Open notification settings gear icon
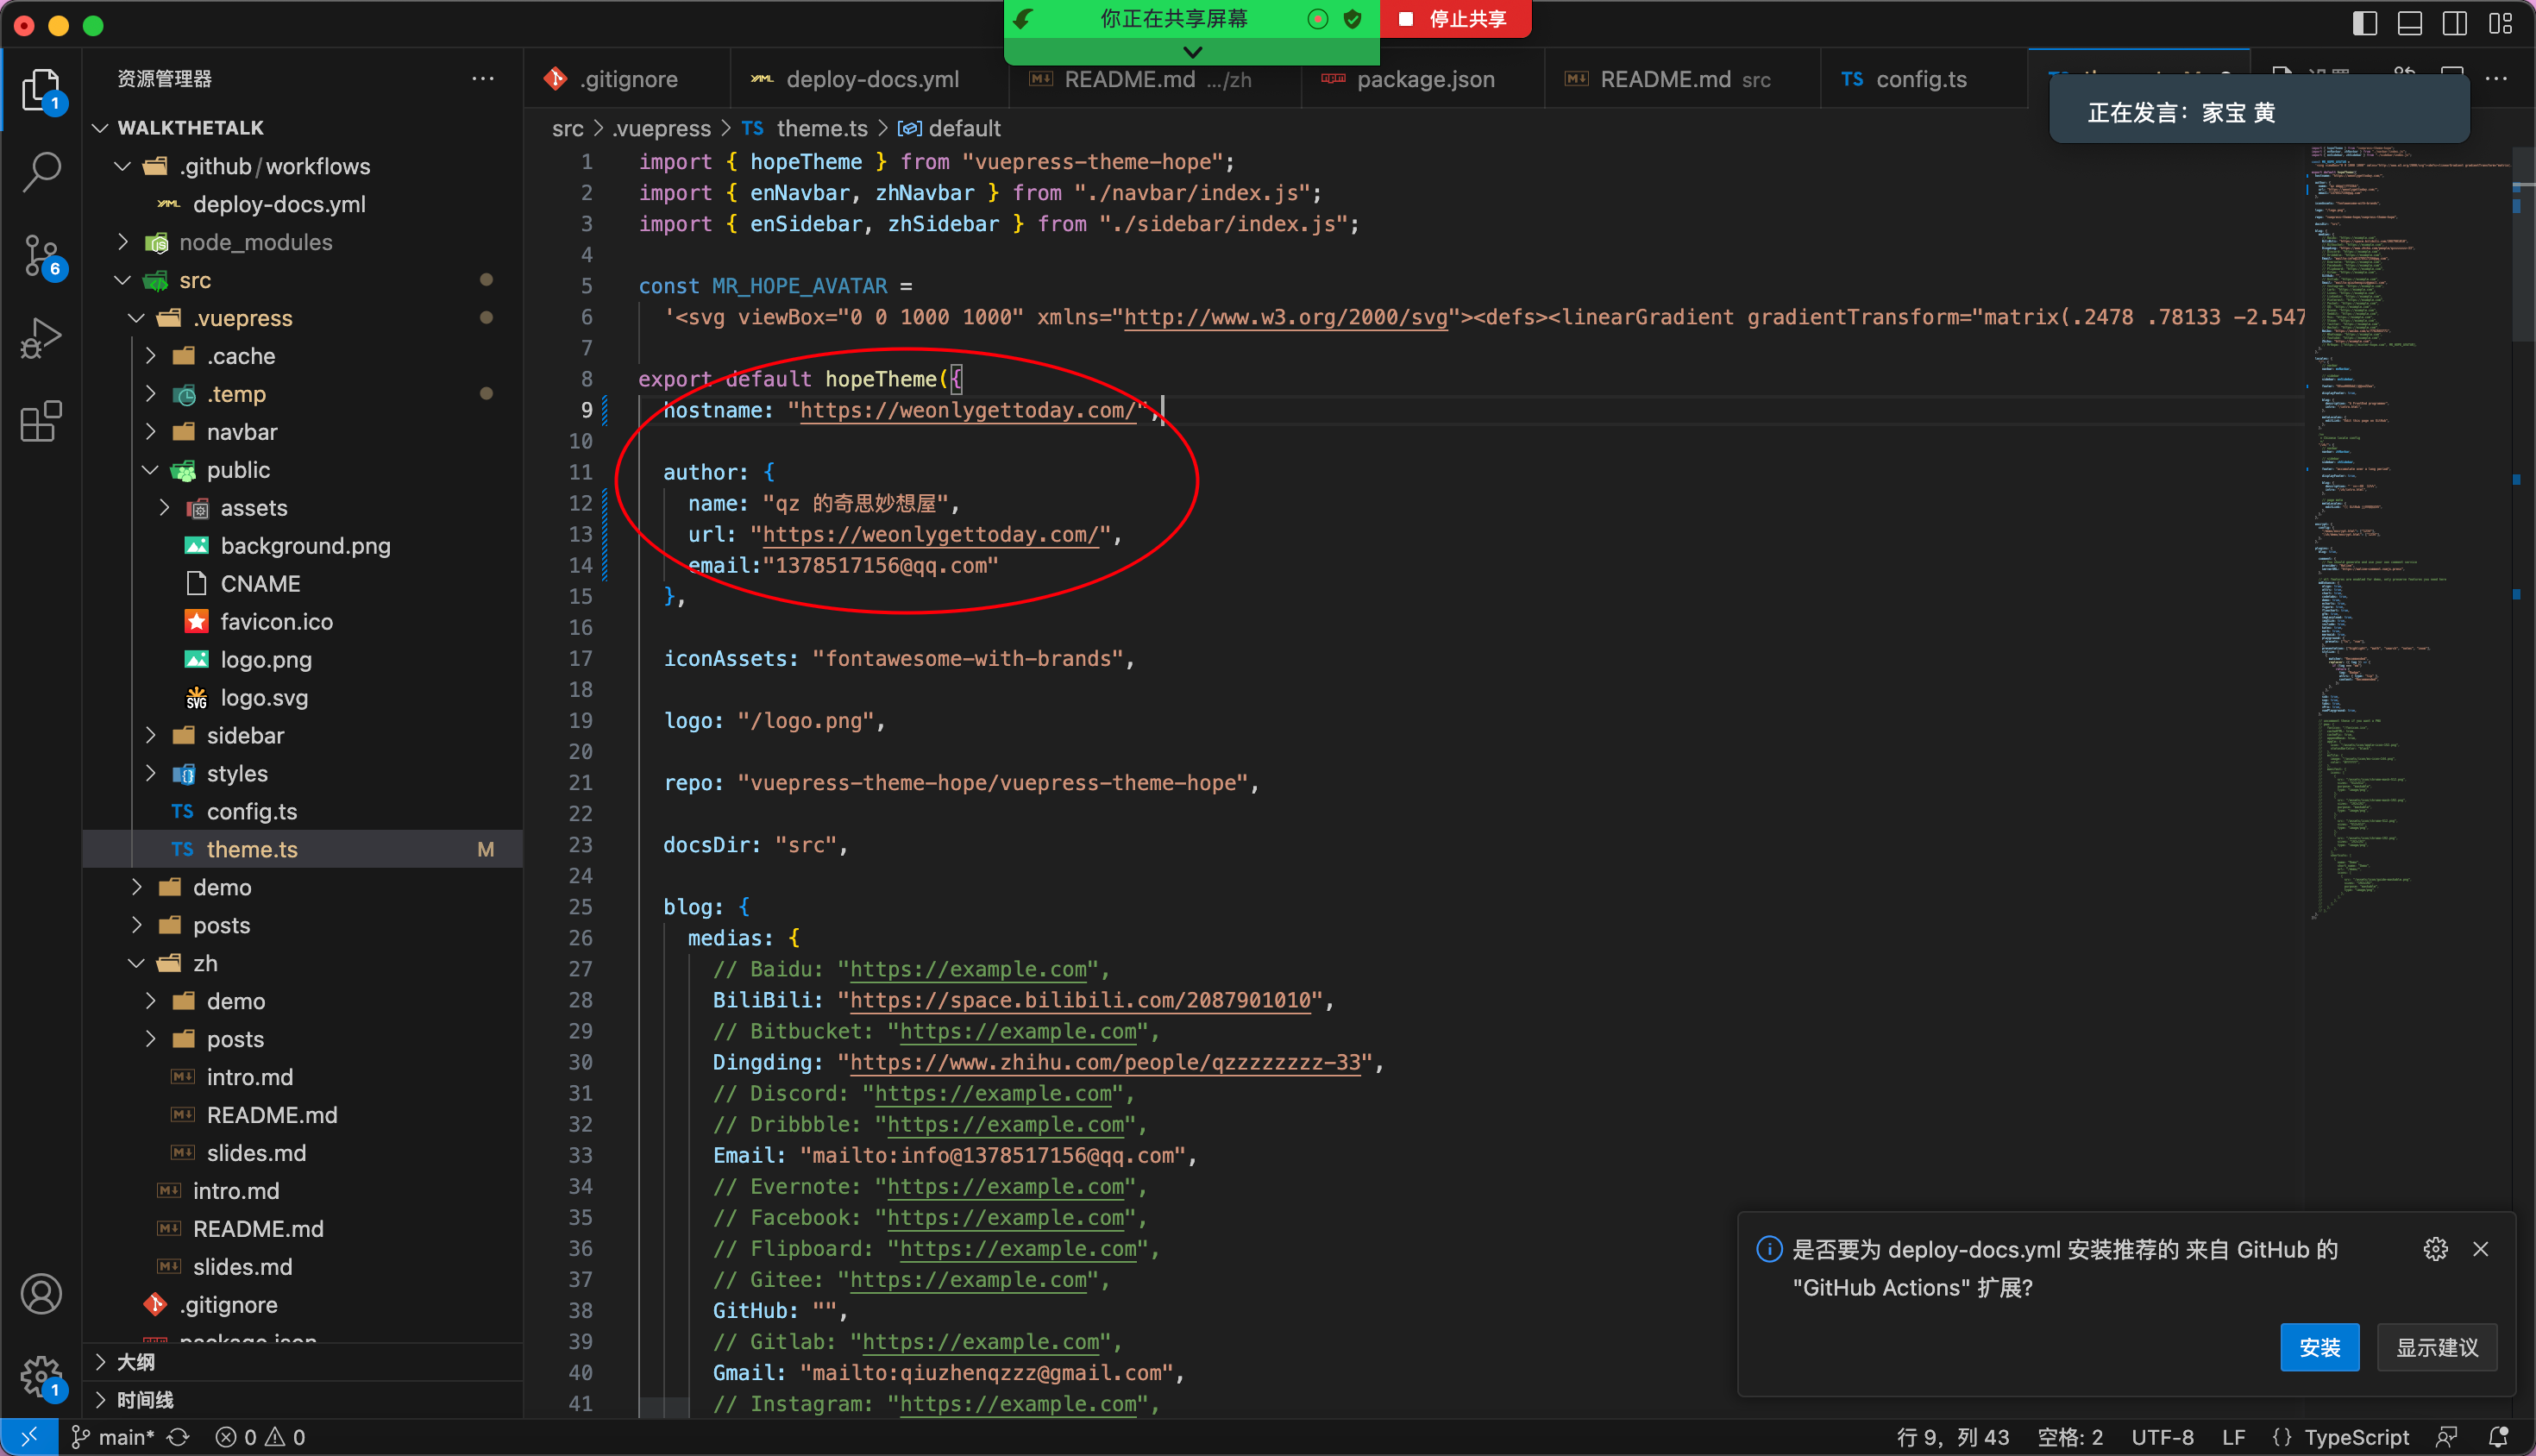 2435,1249
